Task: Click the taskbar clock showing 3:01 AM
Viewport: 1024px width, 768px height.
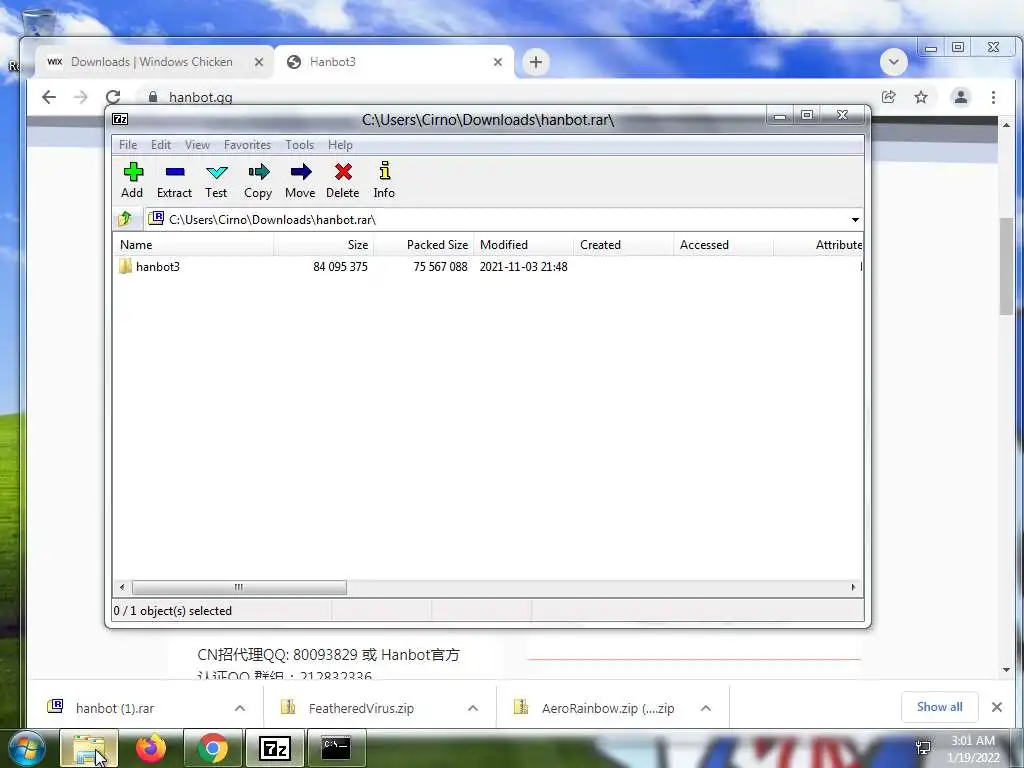Action: pos(973,749)
